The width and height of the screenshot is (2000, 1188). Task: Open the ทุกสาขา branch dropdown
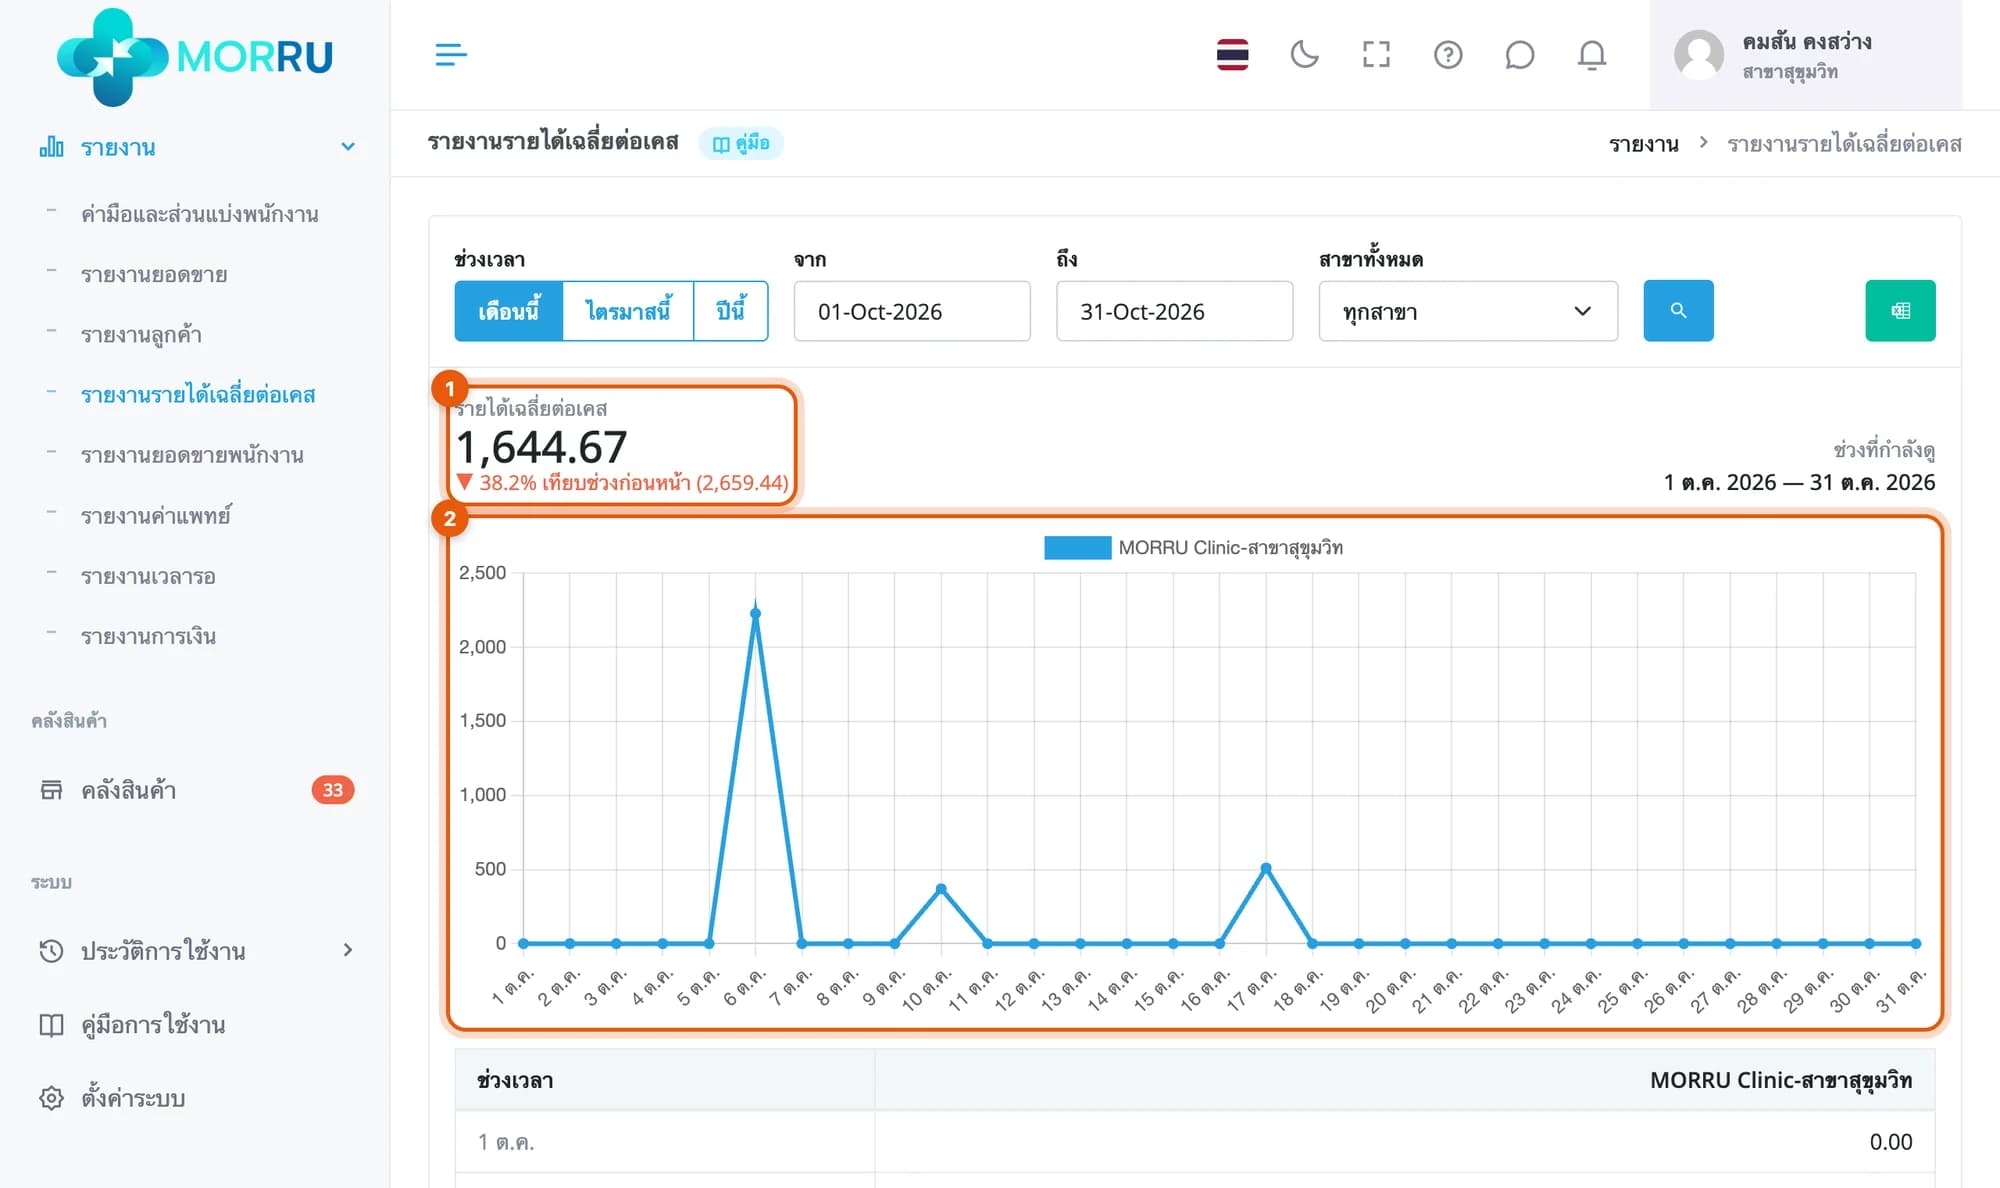[1468, 311]
